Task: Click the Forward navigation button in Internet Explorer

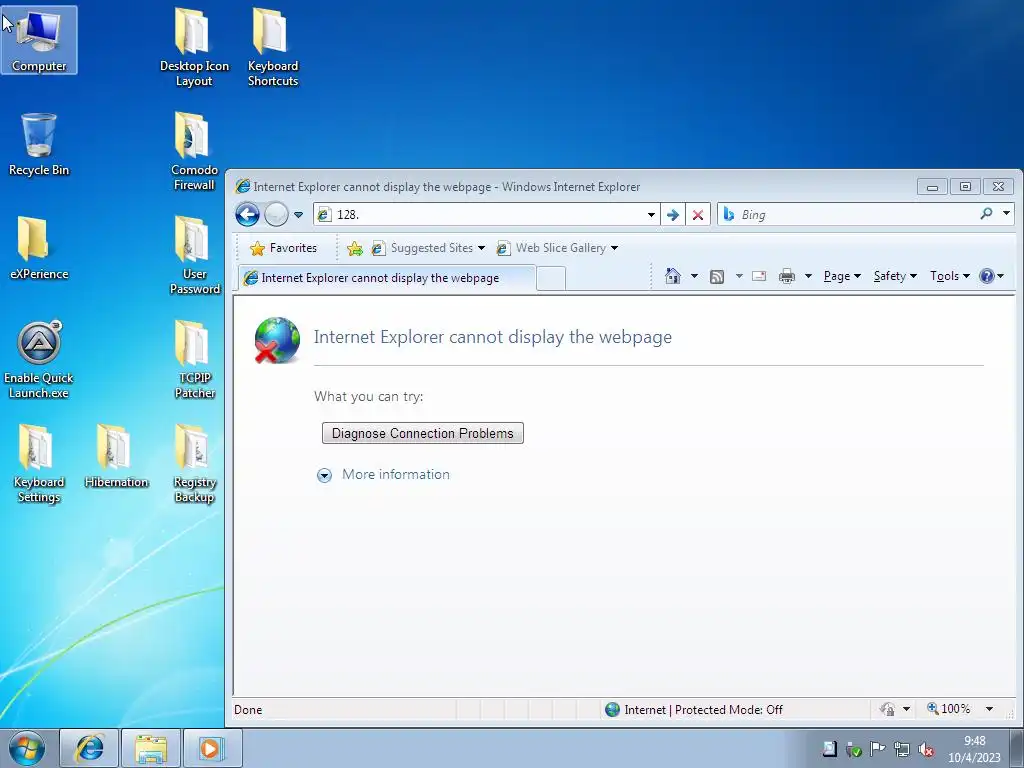Action: 276,214
